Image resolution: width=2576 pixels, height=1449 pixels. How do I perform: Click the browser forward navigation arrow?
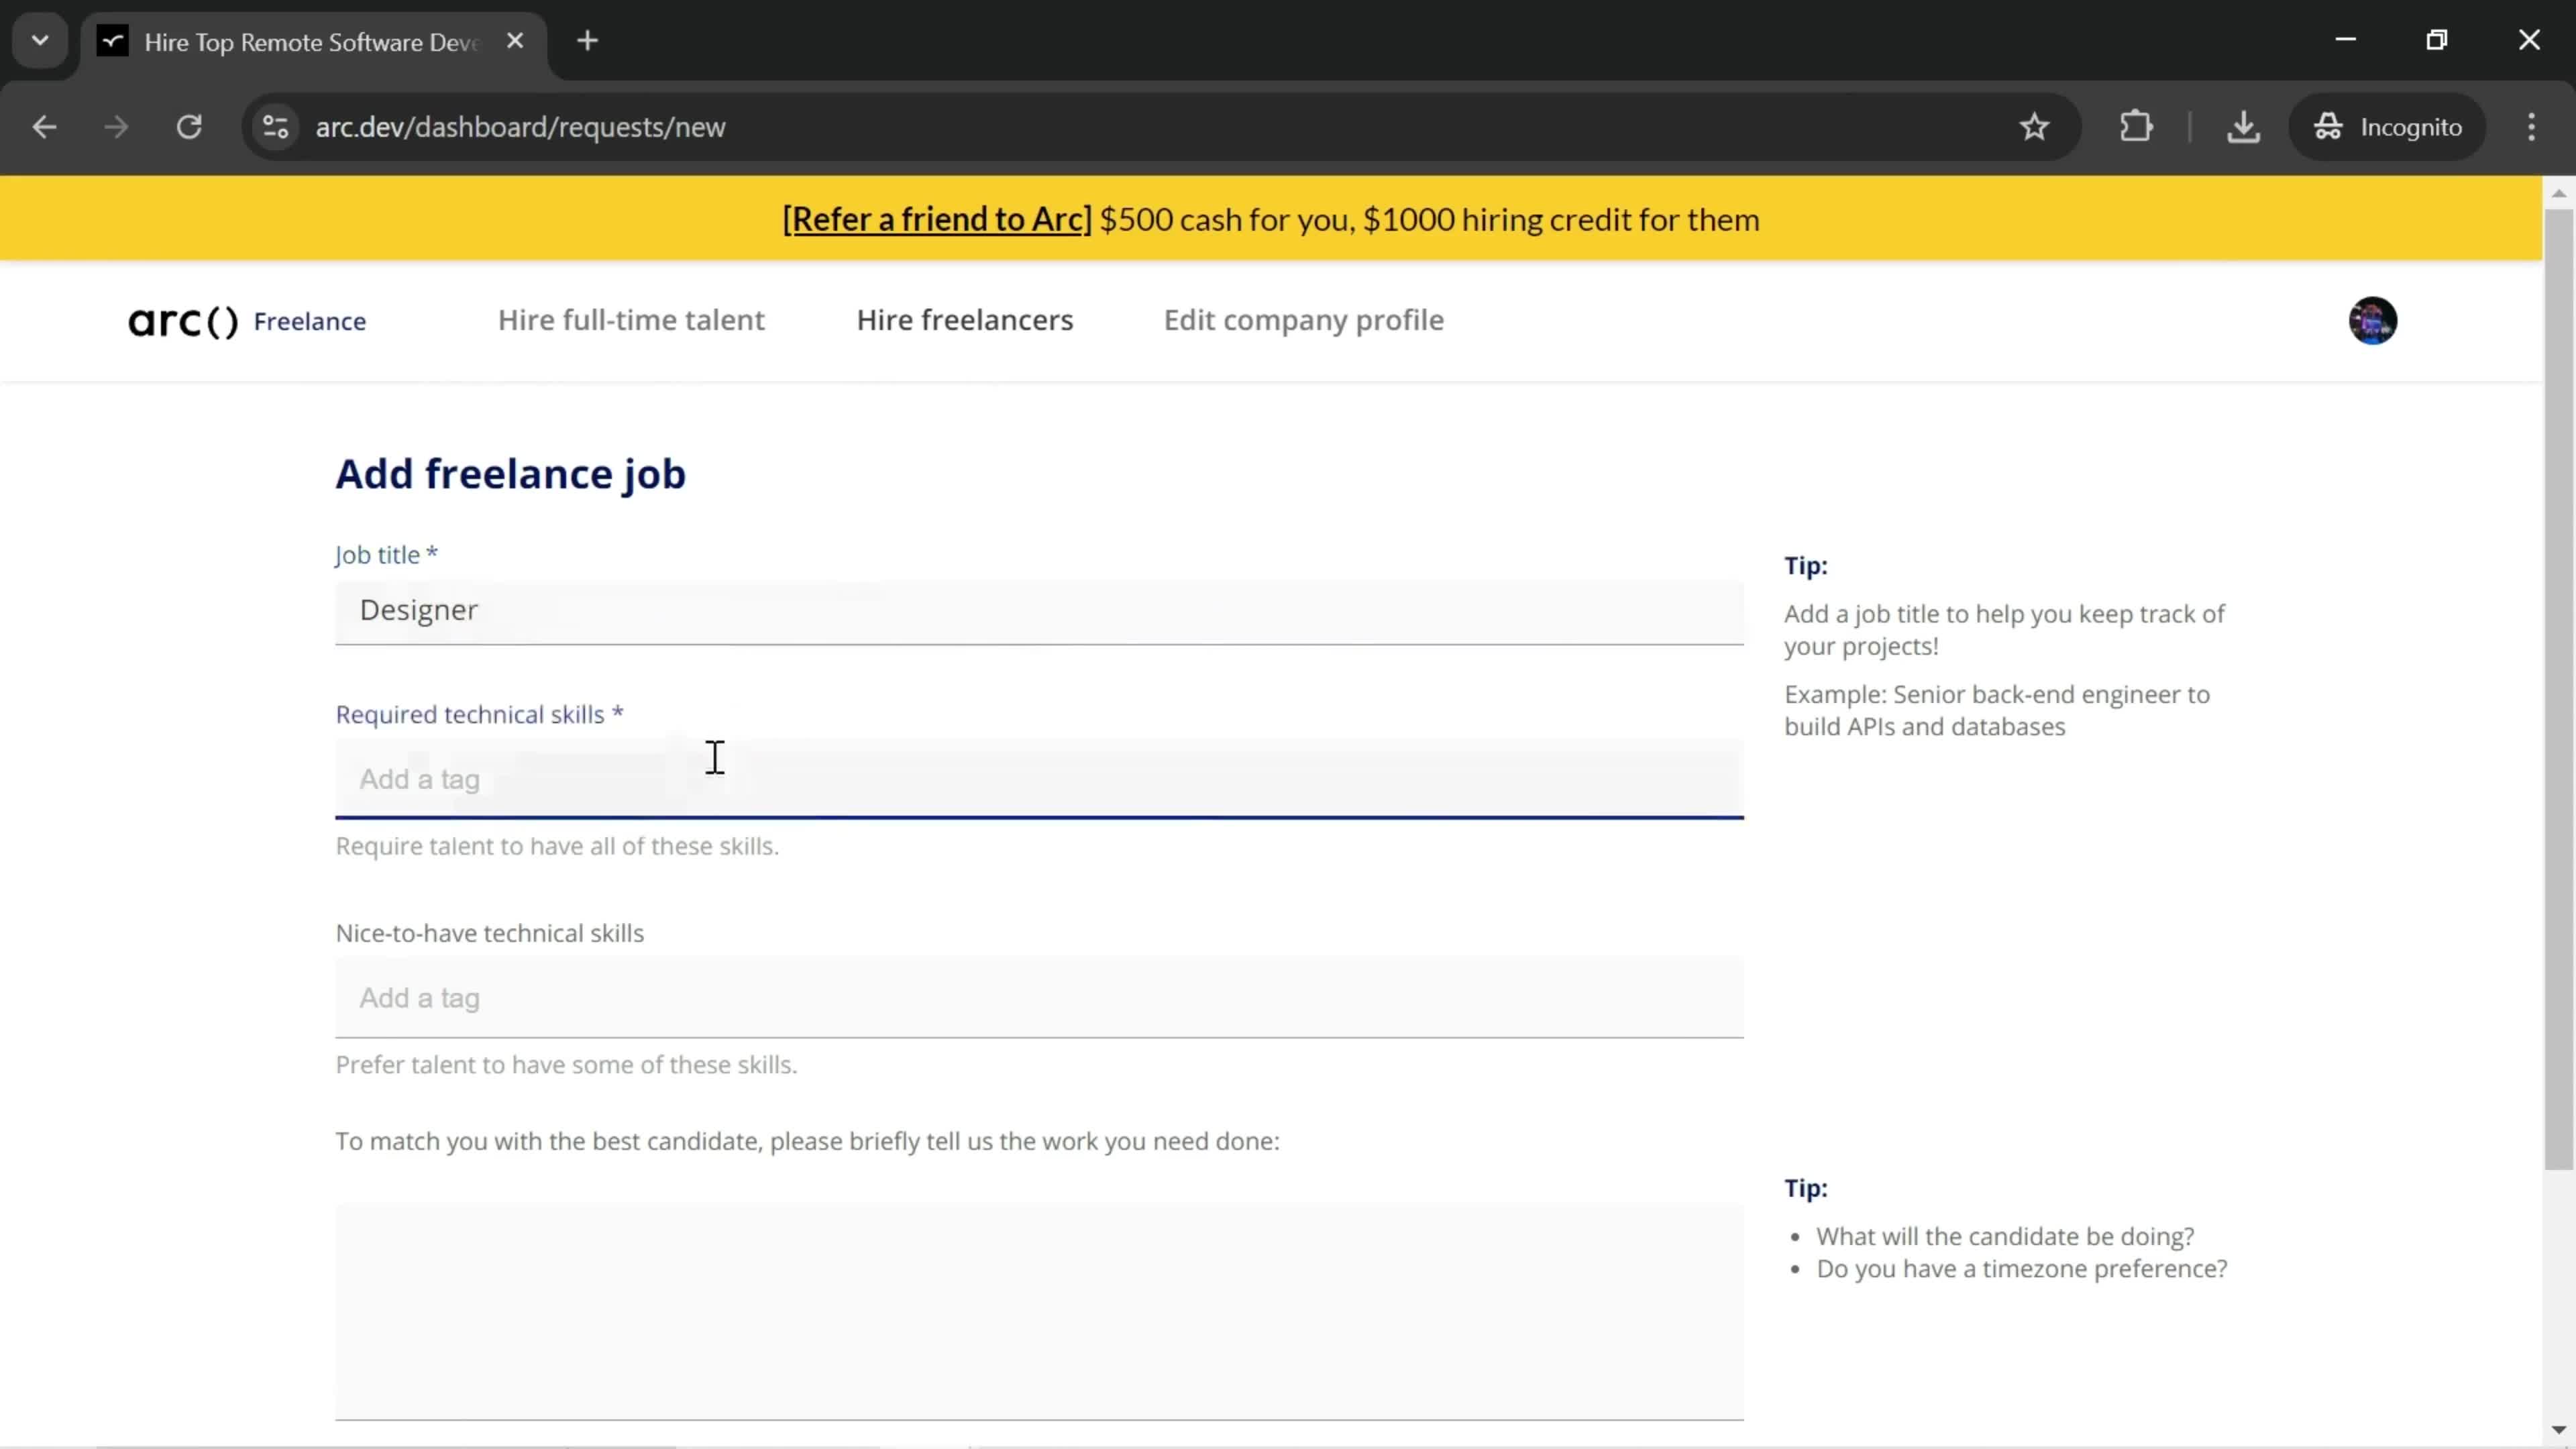[115, 125]
